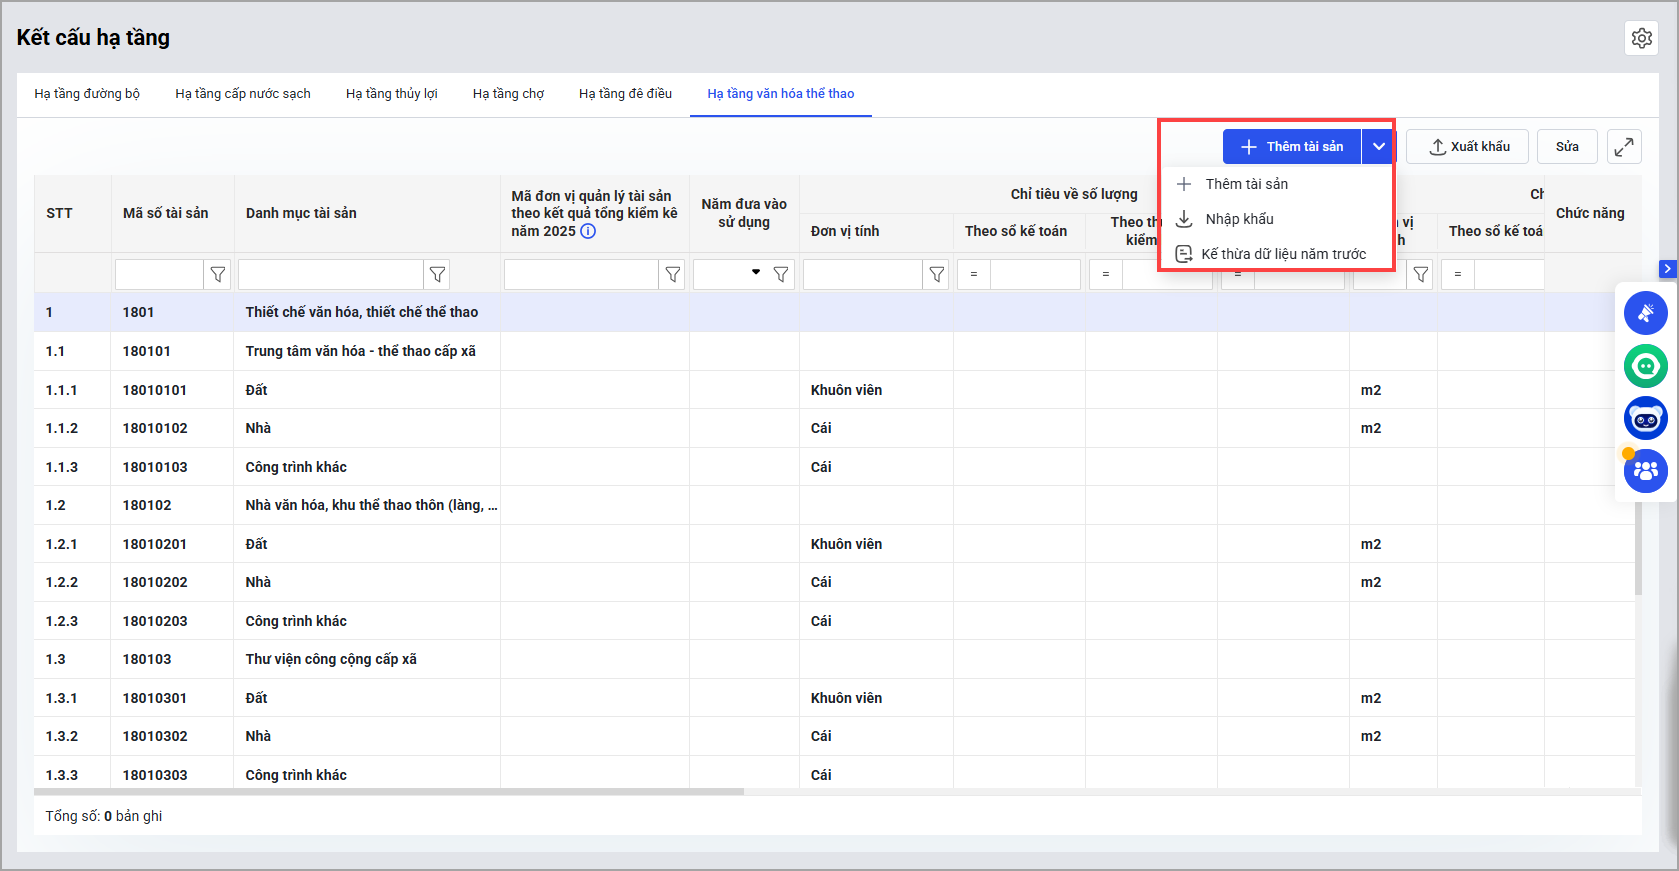Screen dimensions: 1679x871
Task: Expand the Thêm tài sản dropdown arrow
Action: 1378,147
